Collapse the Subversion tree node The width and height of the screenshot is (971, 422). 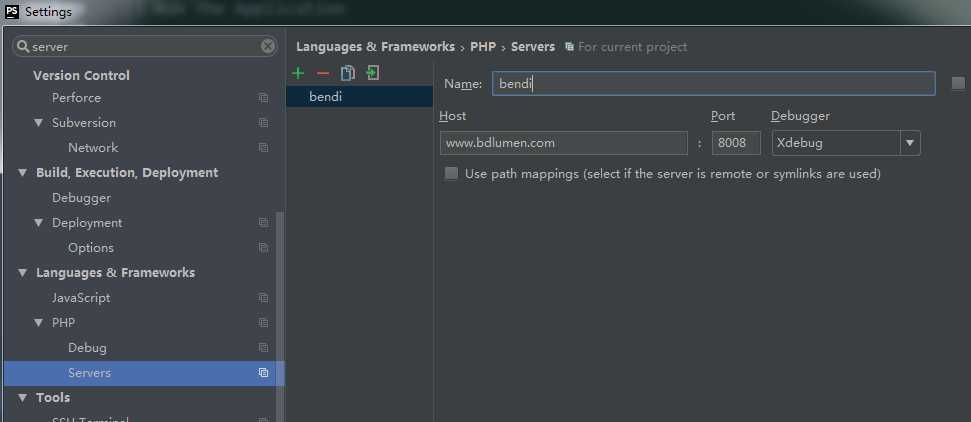click(39, 123)
